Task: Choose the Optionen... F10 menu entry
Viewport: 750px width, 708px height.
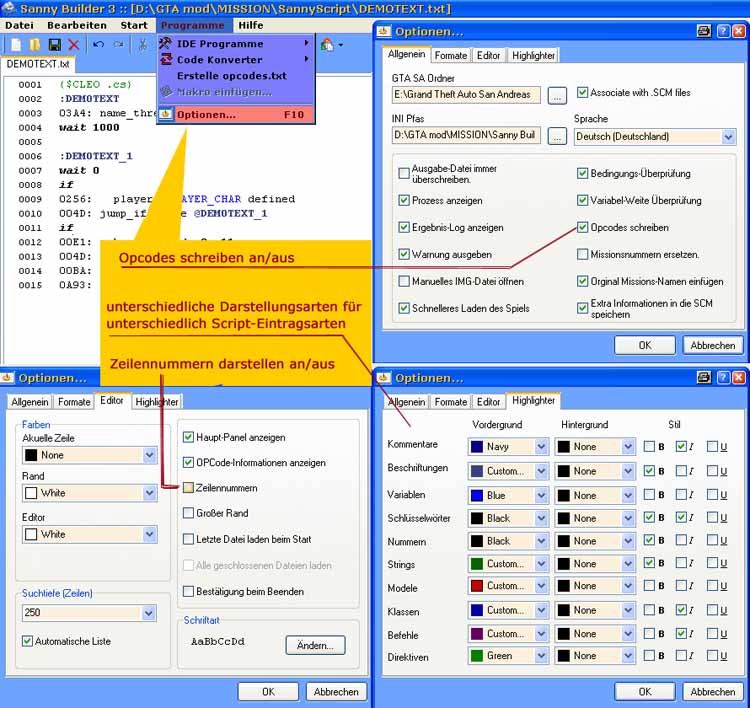Action: coord(236,114)
